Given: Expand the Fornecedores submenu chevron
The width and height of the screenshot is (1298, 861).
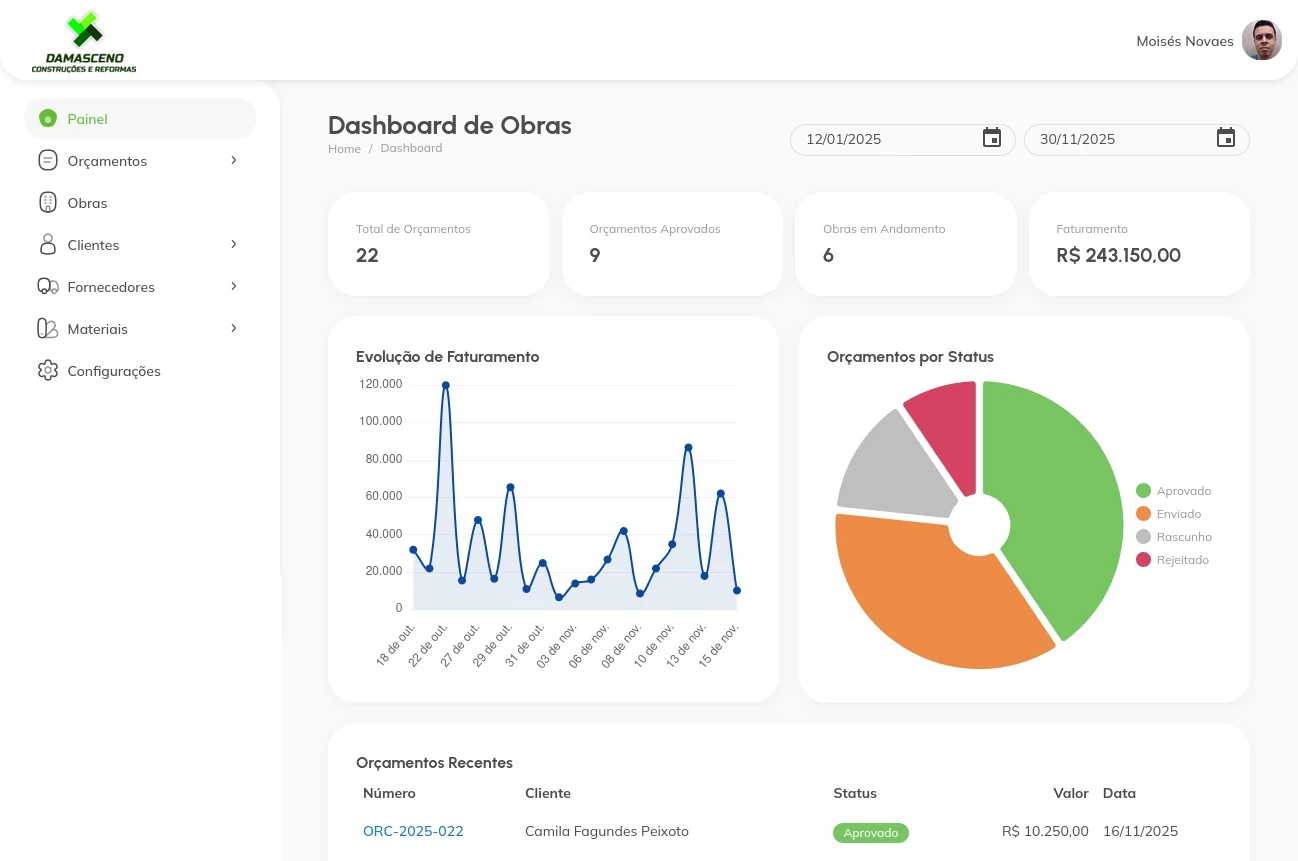Looking at the screenshot, I should point(234,286).
